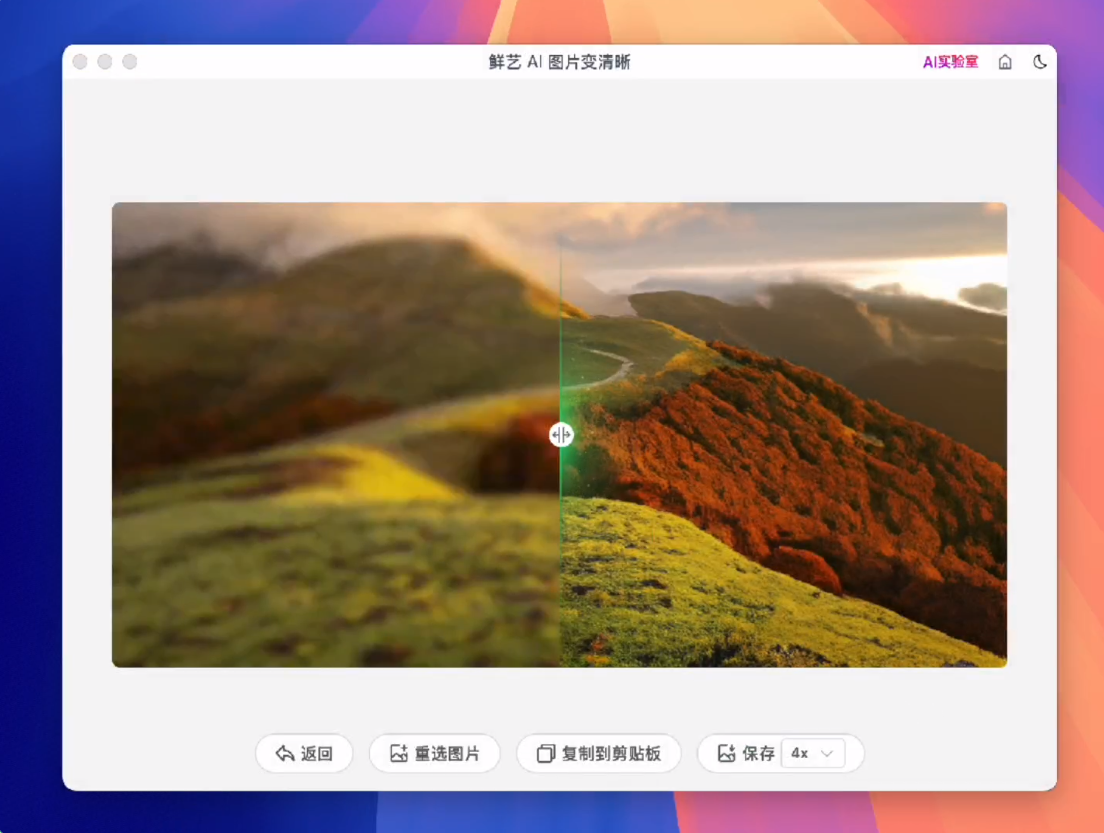Viewport: 1104px width, 833px height.
Task: Open the AI实验室 link
Action: (950, 62)
